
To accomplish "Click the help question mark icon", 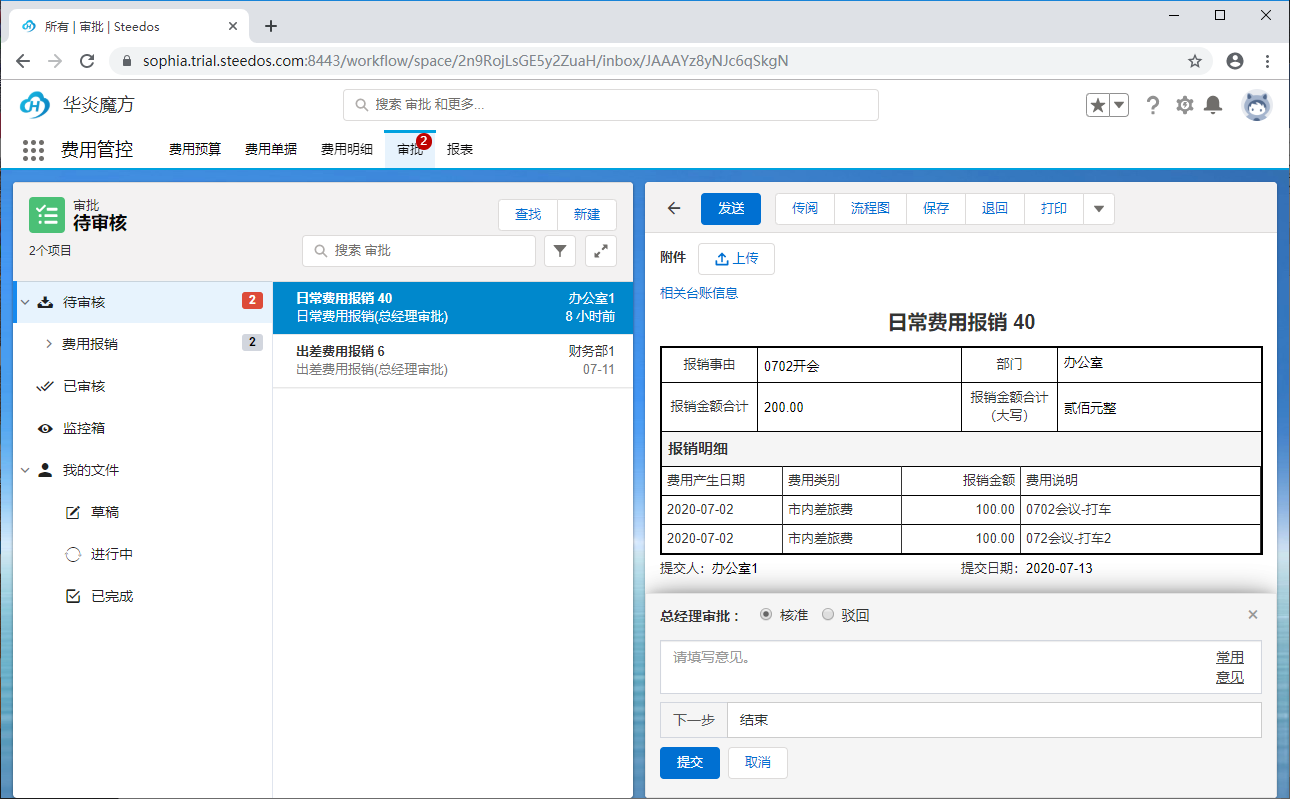I will click(1153, 104).
